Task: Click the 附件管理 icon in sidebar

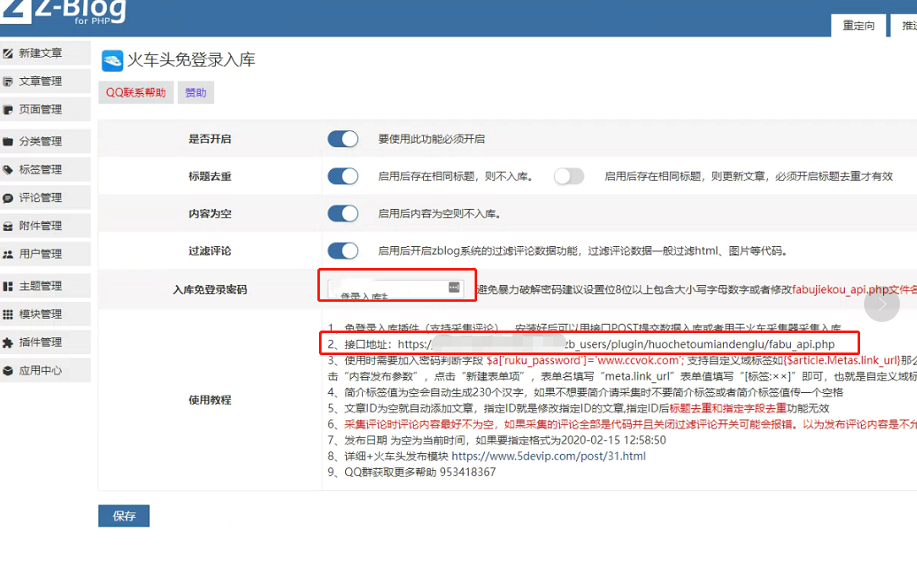Action: 8,226
